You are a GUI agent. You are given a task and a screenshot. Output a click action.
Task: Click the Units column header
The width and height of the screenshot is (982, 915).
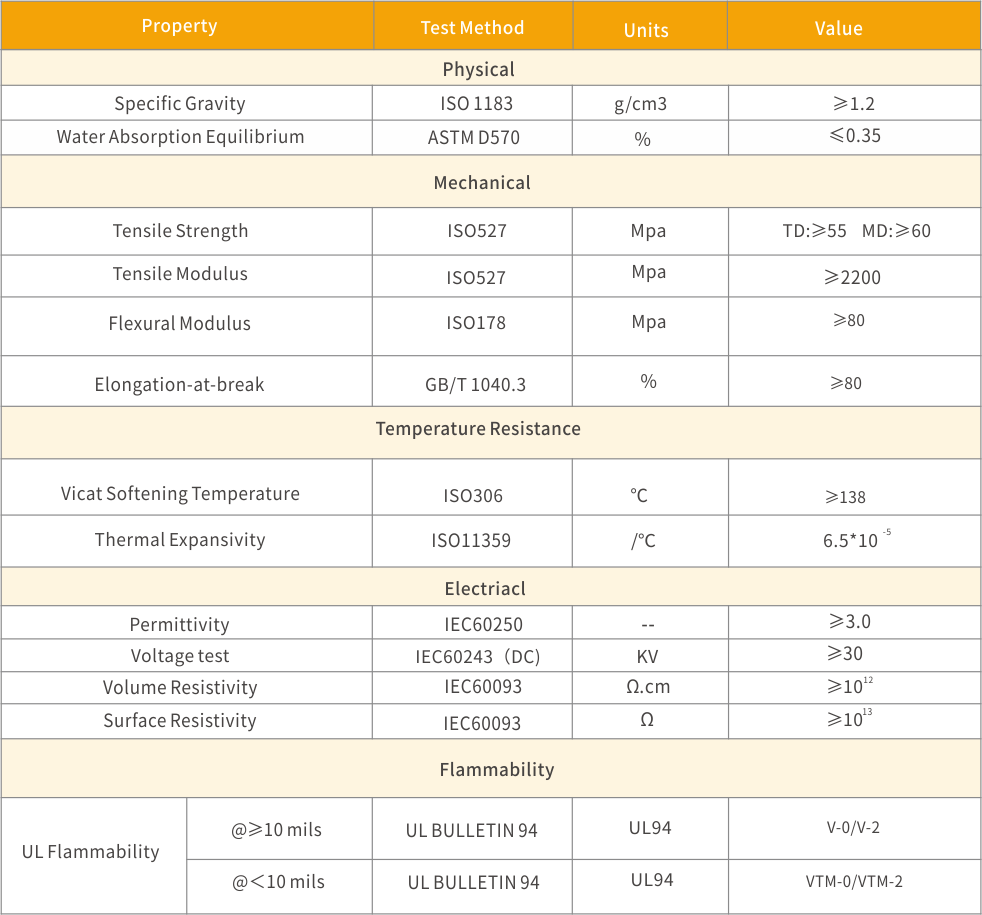646,30
